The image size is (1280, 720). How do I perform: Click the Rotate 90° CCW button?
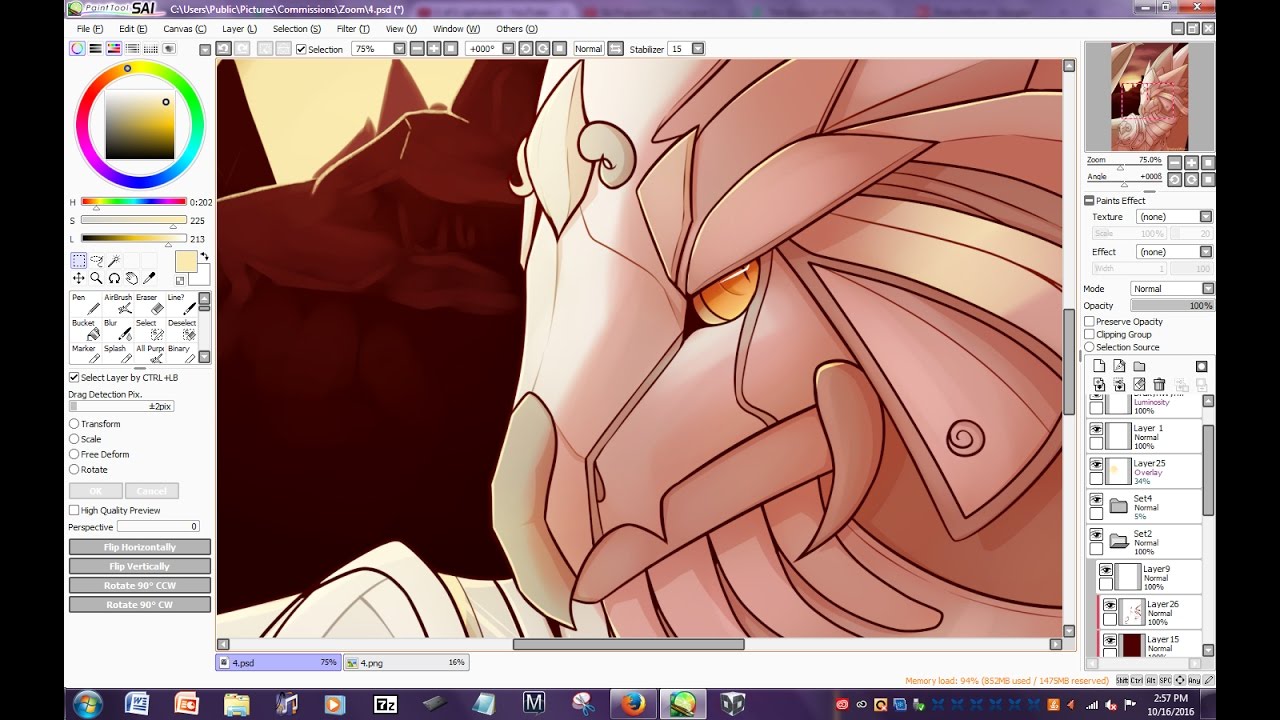click(140, 585)
